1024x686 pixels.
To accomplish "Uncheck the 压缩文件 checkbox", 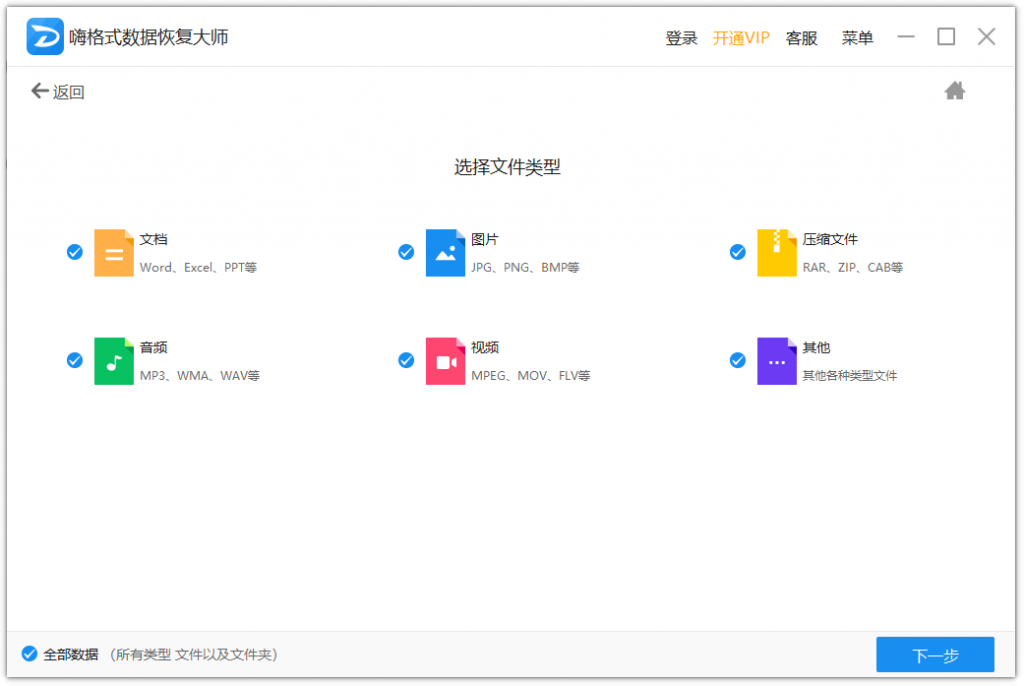I will point(738,252).
